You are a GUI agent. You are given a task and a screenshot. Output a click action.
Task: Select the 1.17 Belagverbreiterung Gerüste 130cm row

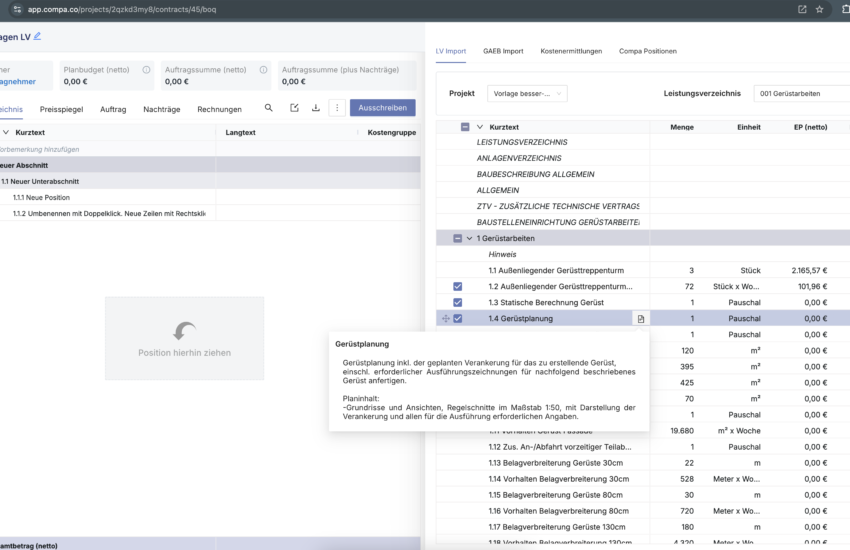(643, 527)
